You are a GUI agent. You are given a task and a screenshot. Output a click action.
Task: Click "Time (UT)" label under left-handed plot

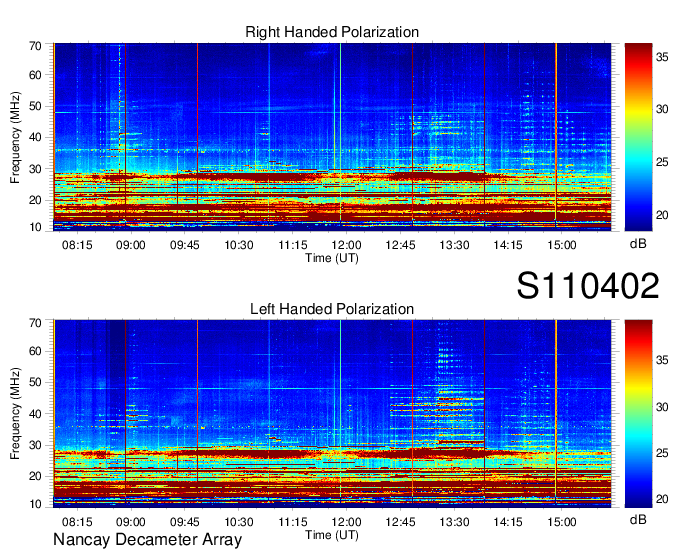coord(332,535)
